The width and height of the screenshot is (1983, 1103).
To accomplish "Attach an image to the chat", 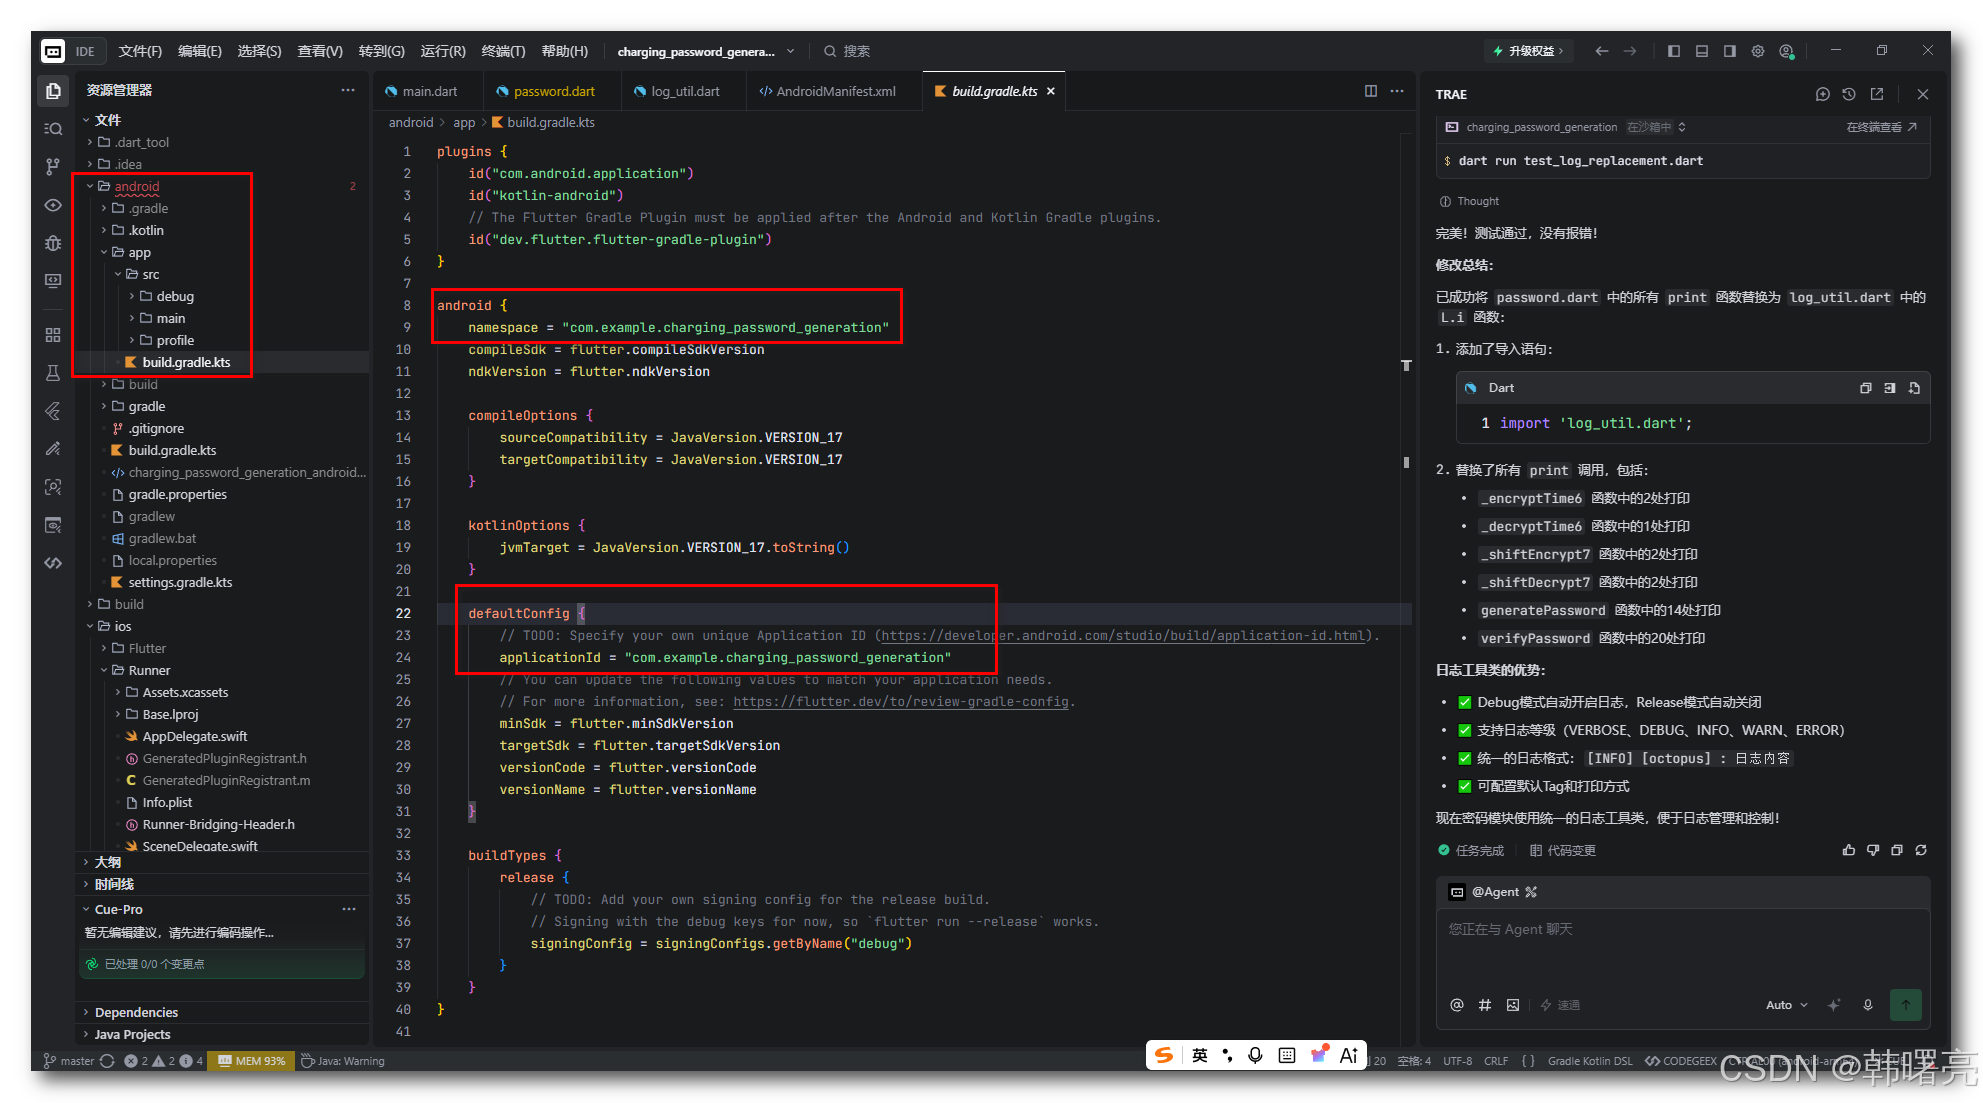I will tap(1513, 1005).
